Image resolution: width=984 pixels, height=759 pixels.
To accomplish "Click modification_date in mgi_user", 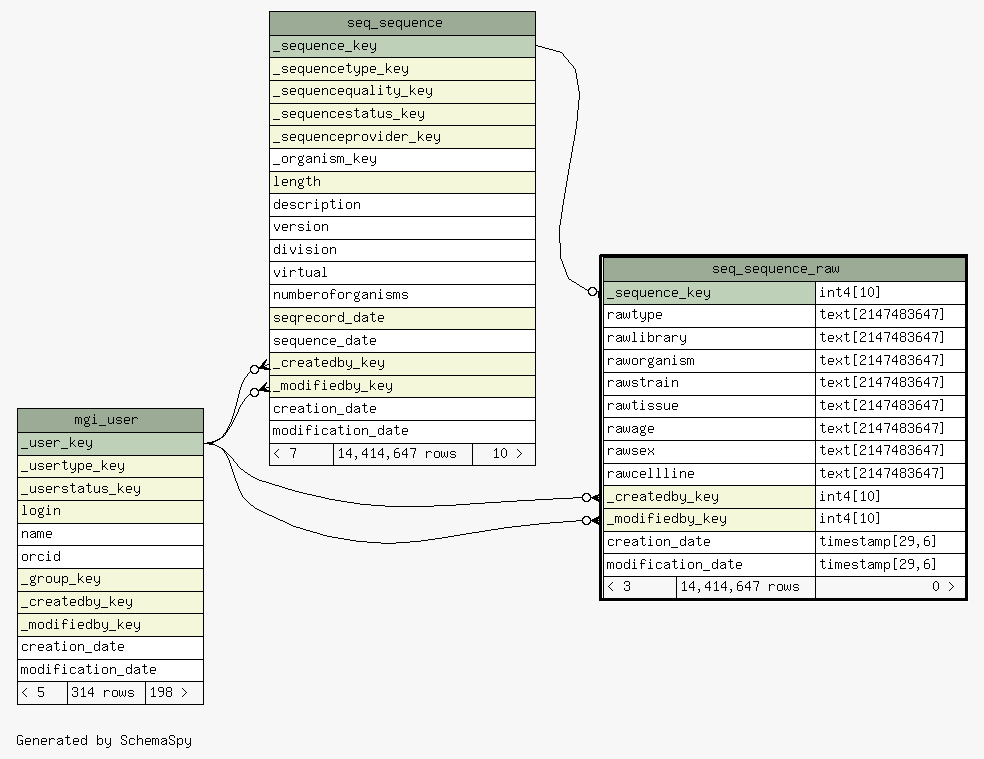I will click(x=110, y=670).
